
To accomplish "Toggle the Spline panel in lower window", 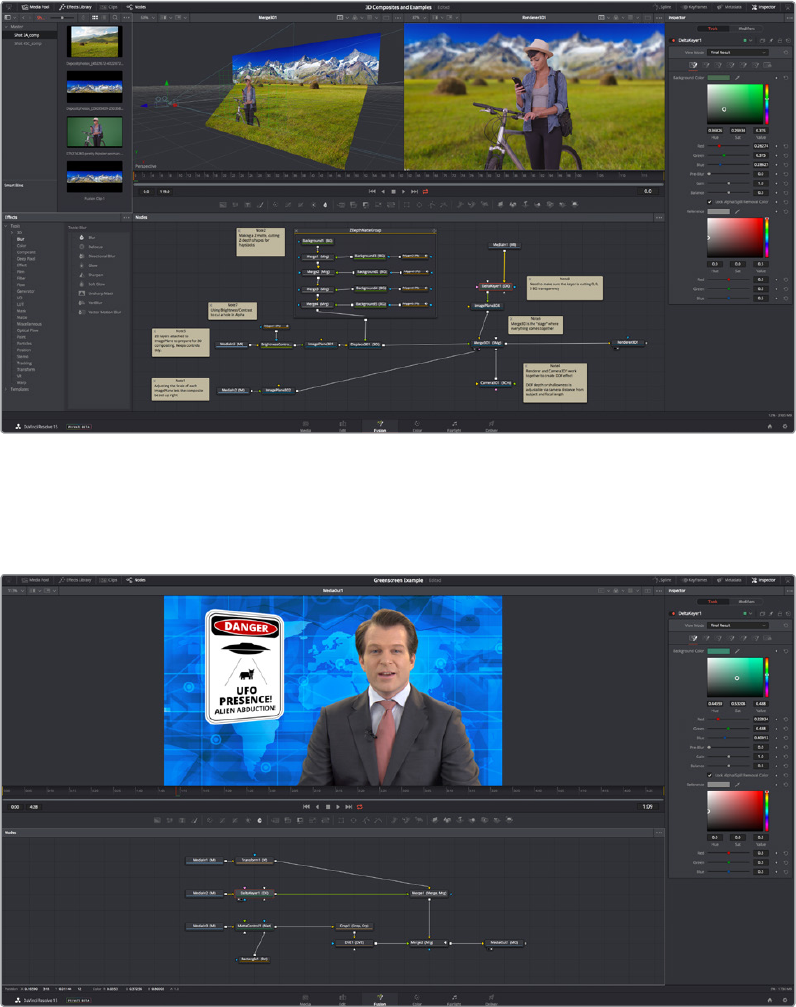I will click(x=663, y=580).
